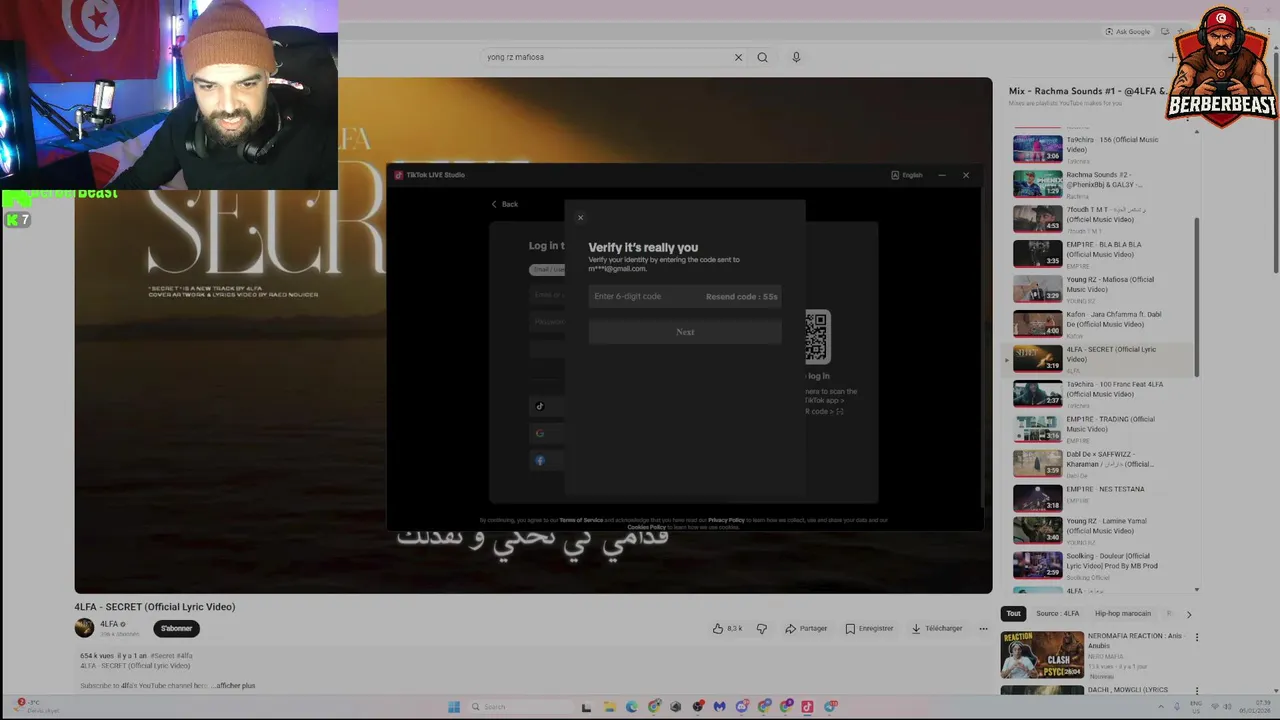Click the Partager share button

coord(806,628)
